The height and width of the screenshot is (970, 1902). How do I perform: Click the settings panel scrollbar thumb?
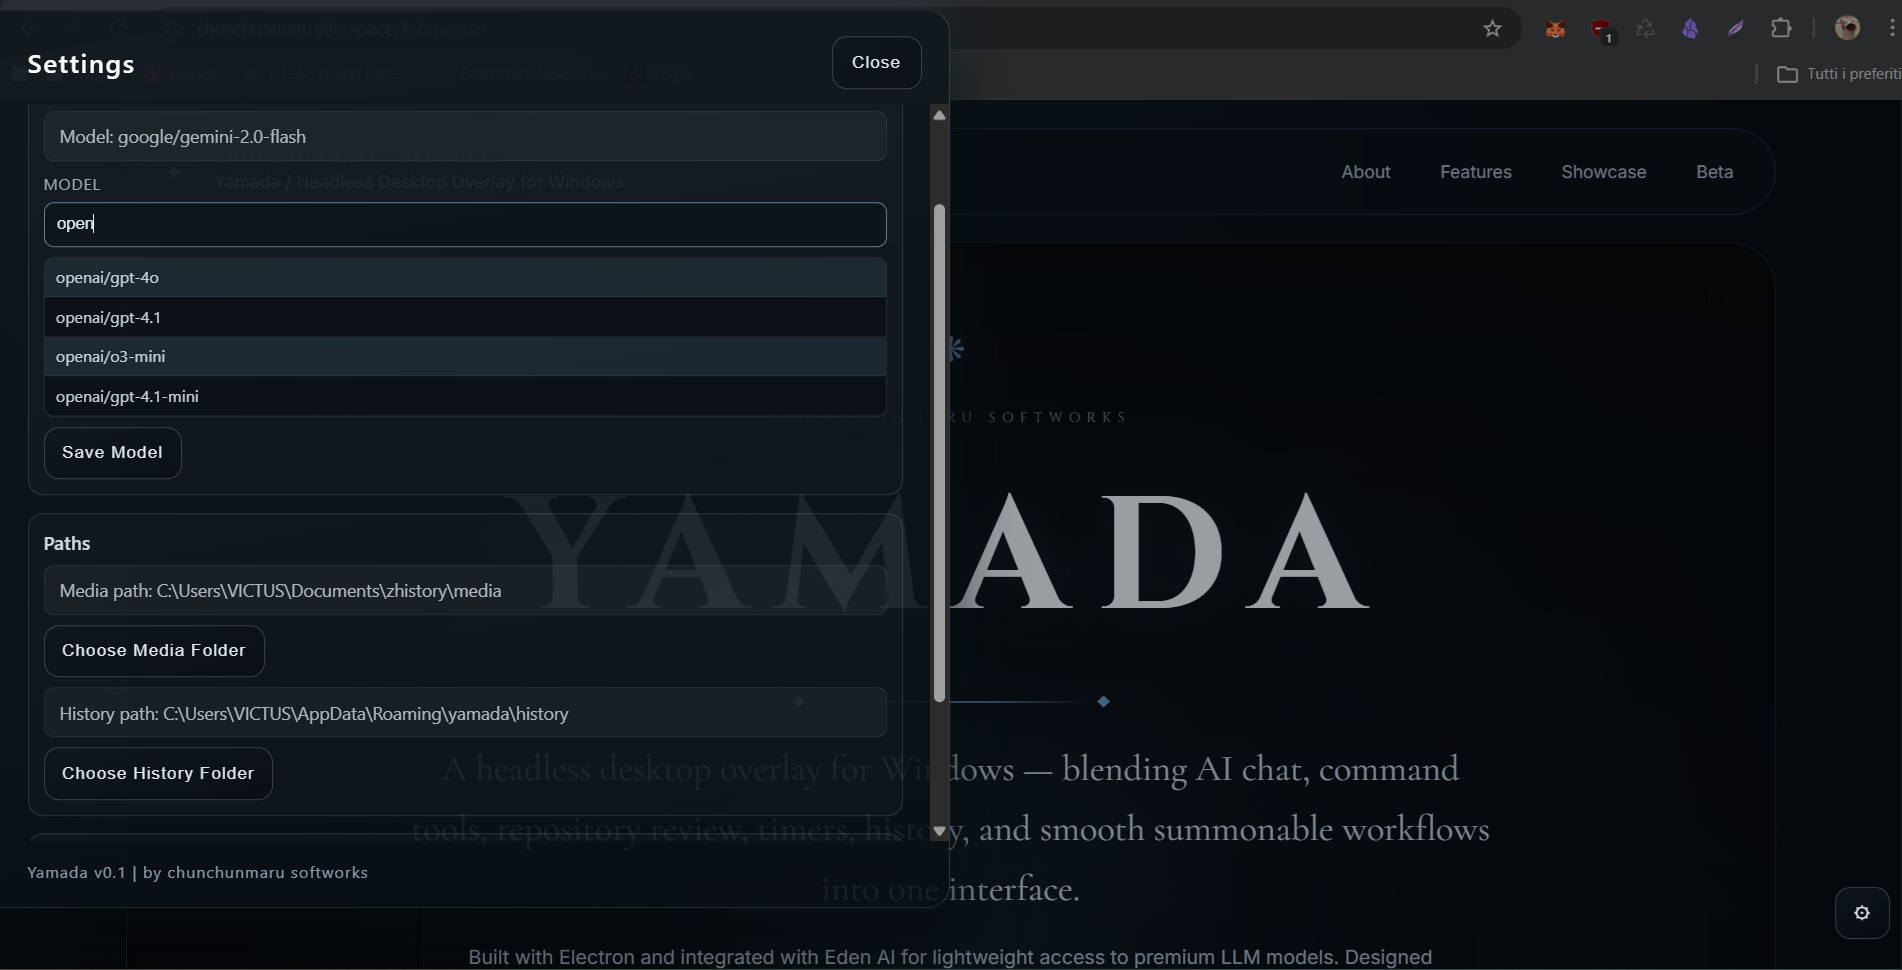pos(939,453)
